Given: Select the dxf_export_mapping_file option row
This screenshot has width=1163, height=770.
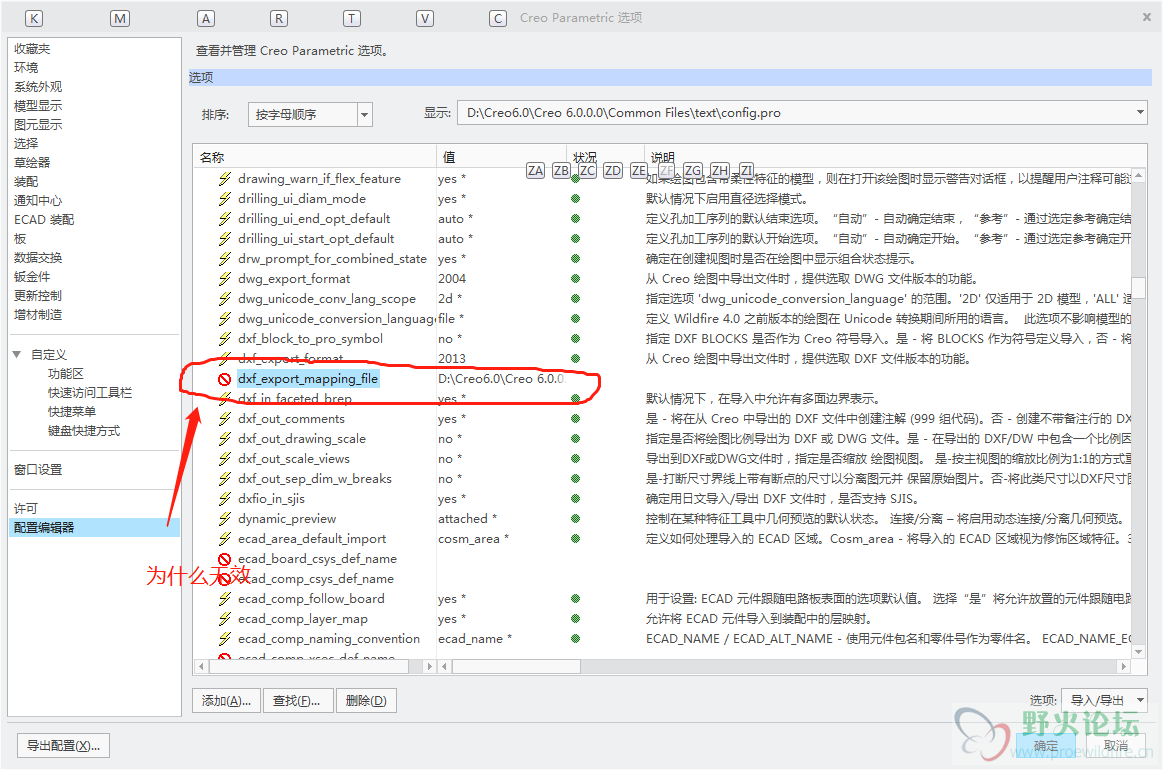Looking at the screenshot, I should click(307, 379).
